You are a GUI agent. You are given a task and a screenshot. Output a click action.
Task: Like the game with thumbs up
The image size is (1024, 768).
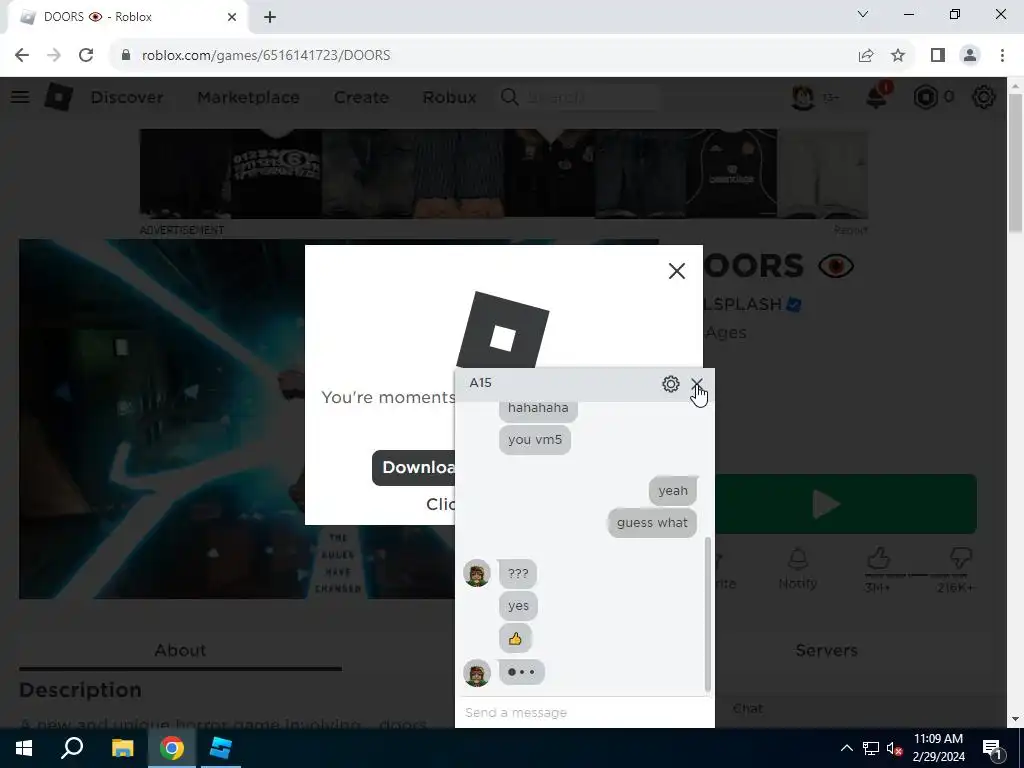coord(878,560)
